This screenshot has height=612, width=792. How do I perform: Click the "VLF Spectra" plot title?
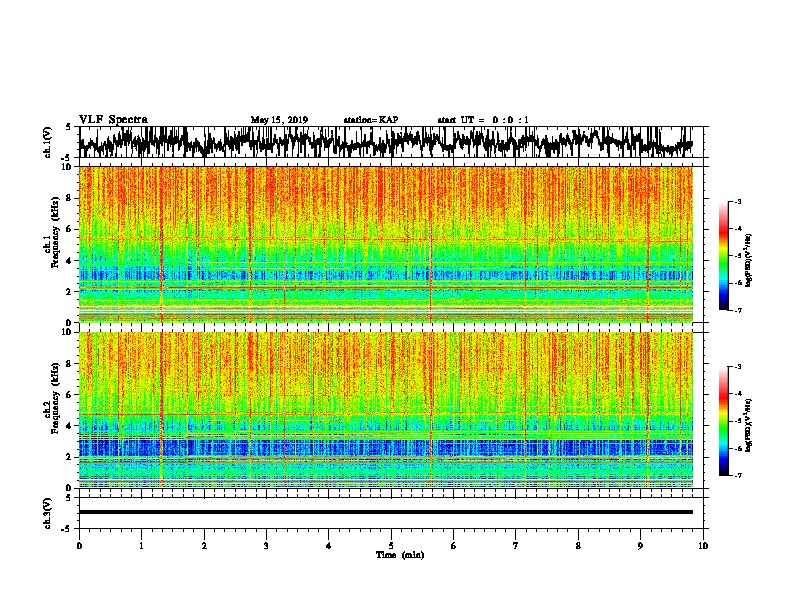pyautogui.click(x=113, y=120)
